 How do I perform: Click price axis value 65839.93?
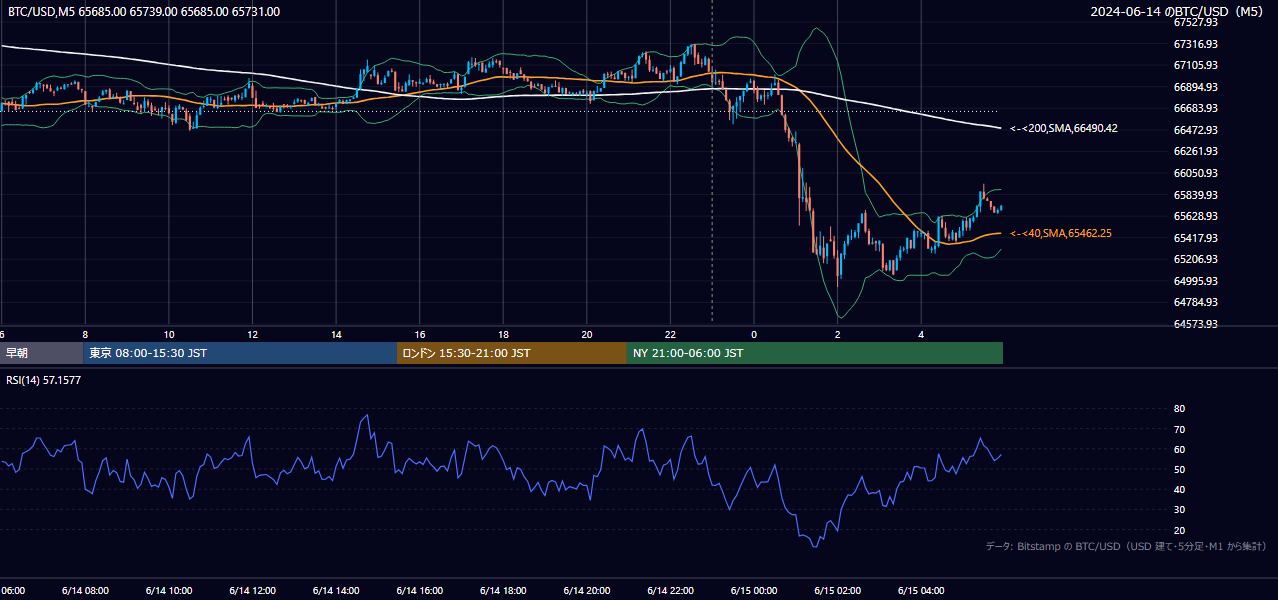coord(1195,195)
